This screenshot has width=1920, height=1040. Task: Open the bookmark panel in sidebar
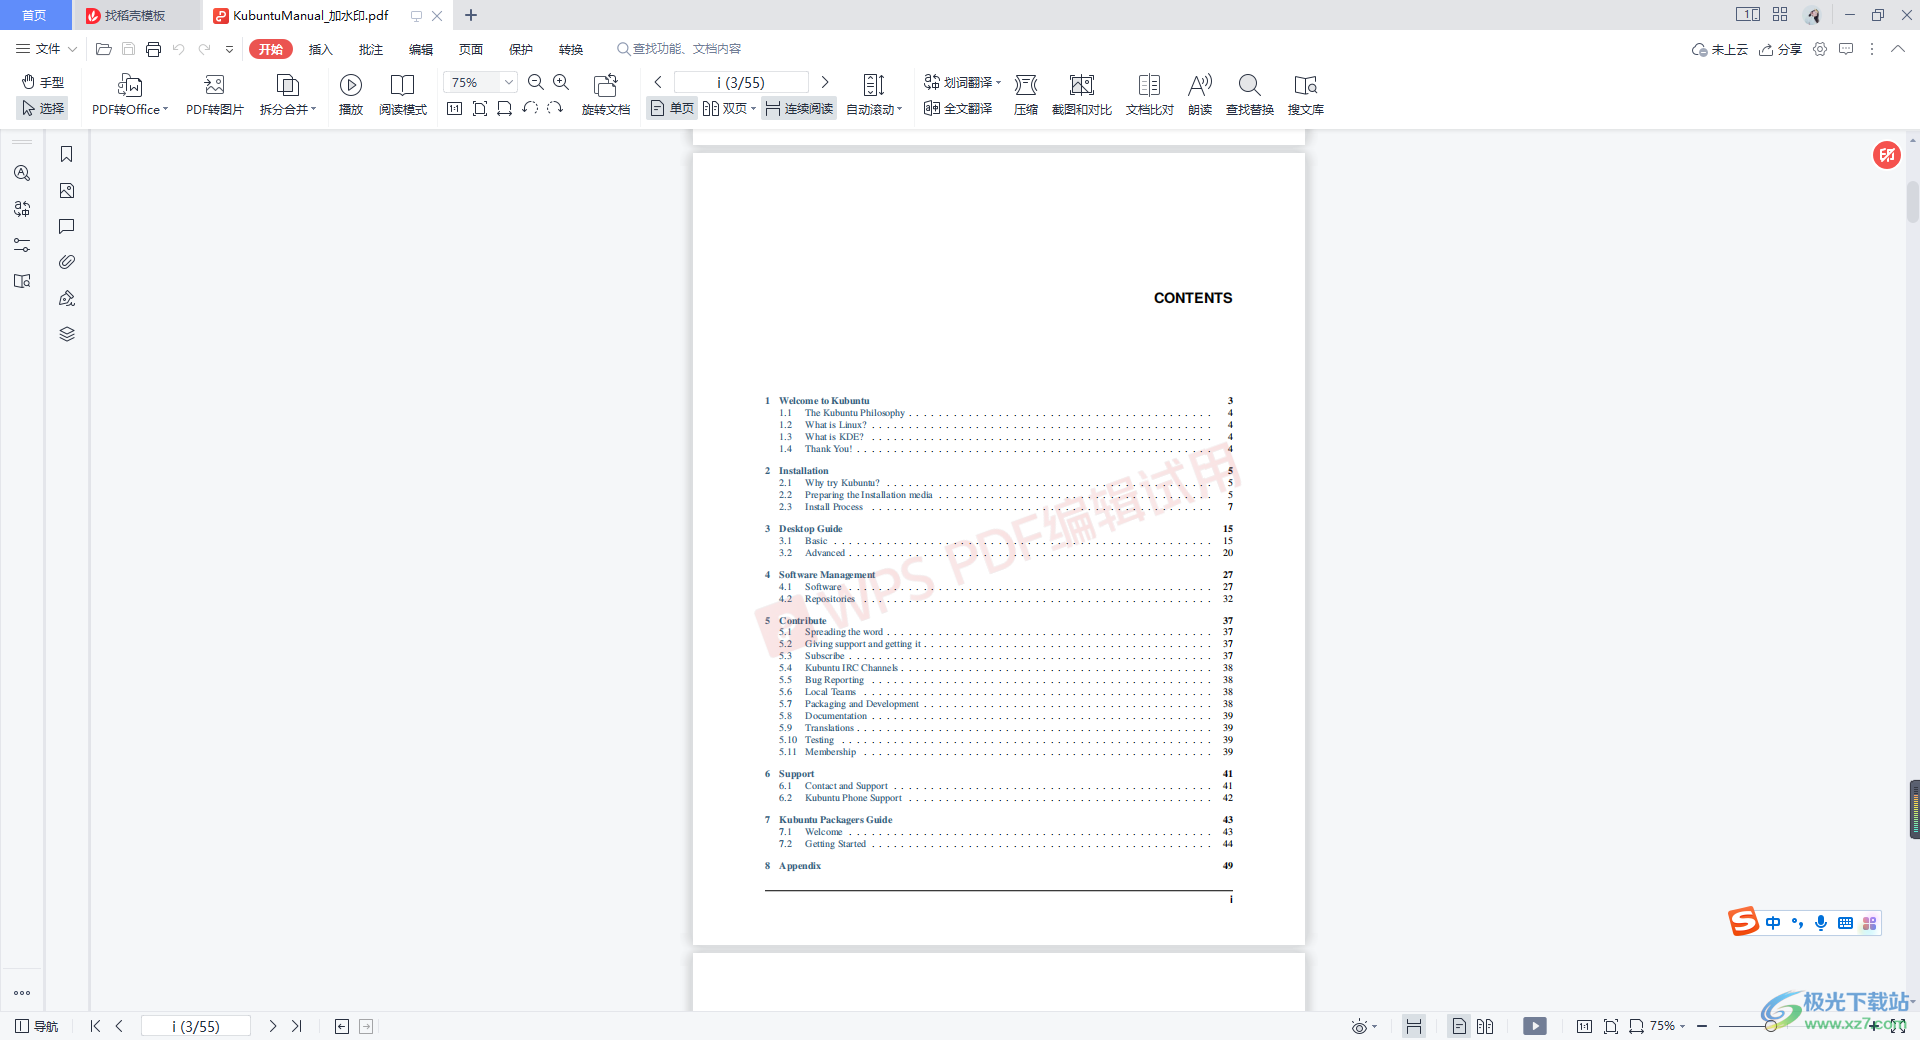(x=67, y=154)
